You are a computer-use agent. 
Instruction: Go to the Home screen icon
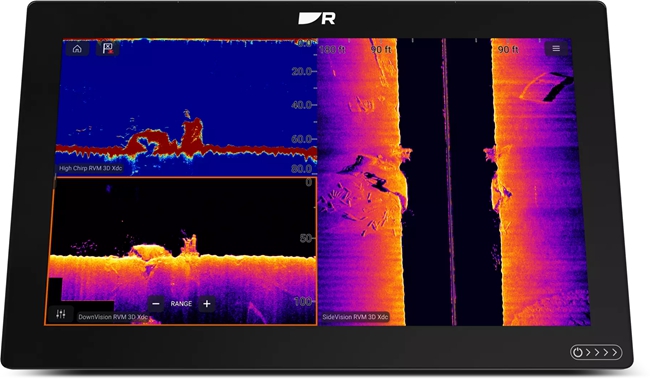pyautogui.click(x=77, y=49)
